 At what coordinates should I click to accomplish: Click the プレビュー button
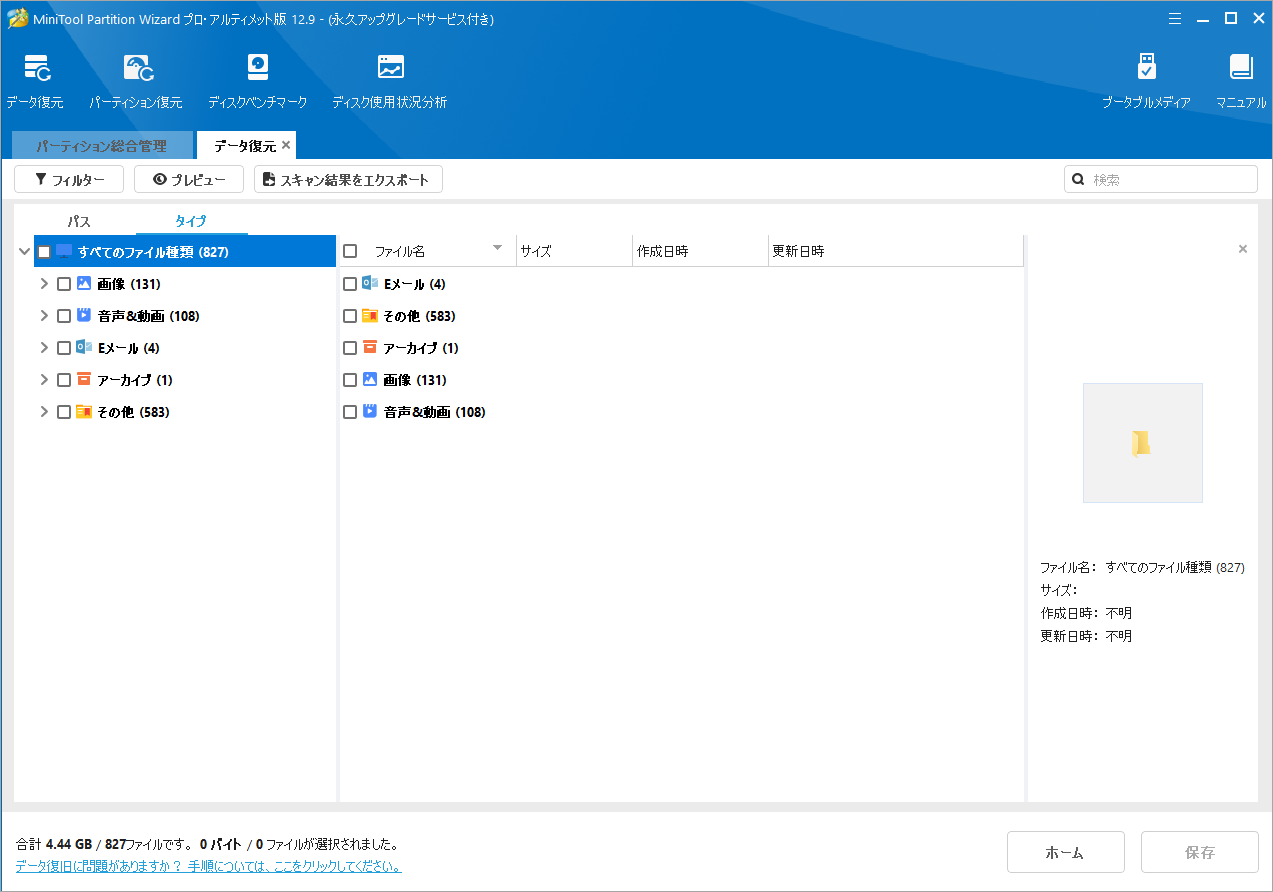point(189,180)
